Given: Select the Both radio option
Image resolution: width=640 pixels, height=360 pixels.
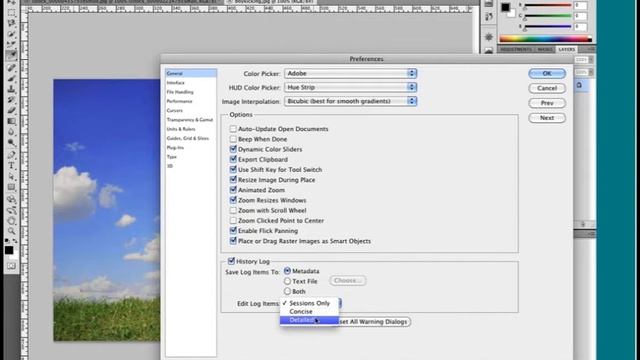Looking at the screenshot, I should coord(287,291).
